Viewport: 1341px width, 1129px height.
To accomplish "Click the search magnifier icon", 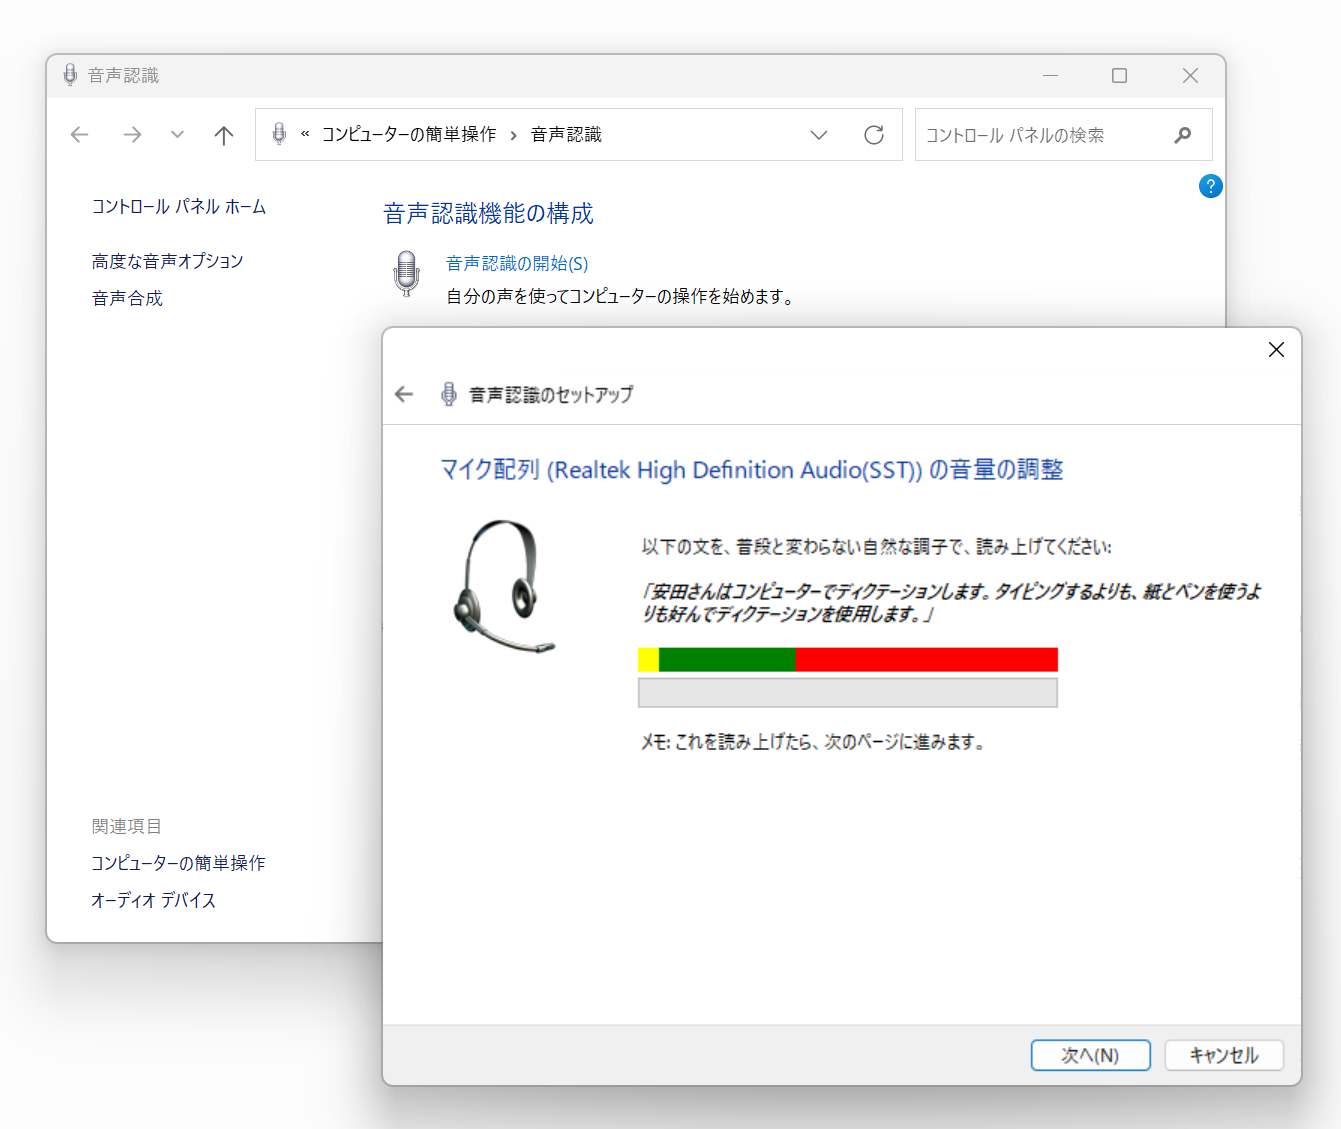I will coord(1183,134).
